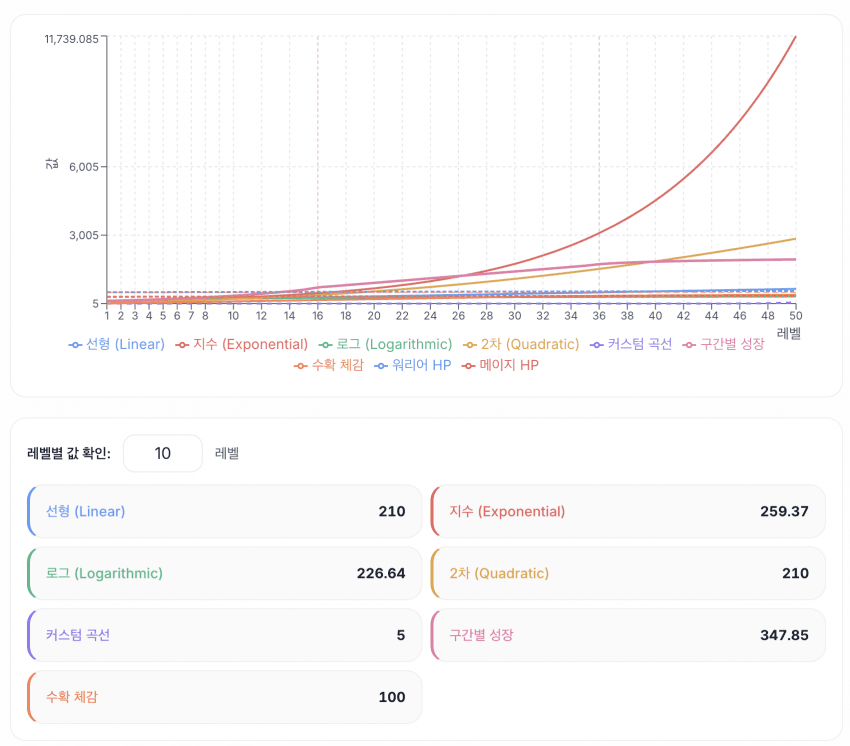850x746 pixels.
Task: Click the 구간별 성장 card showing 347.85
Action: [628, 635]
